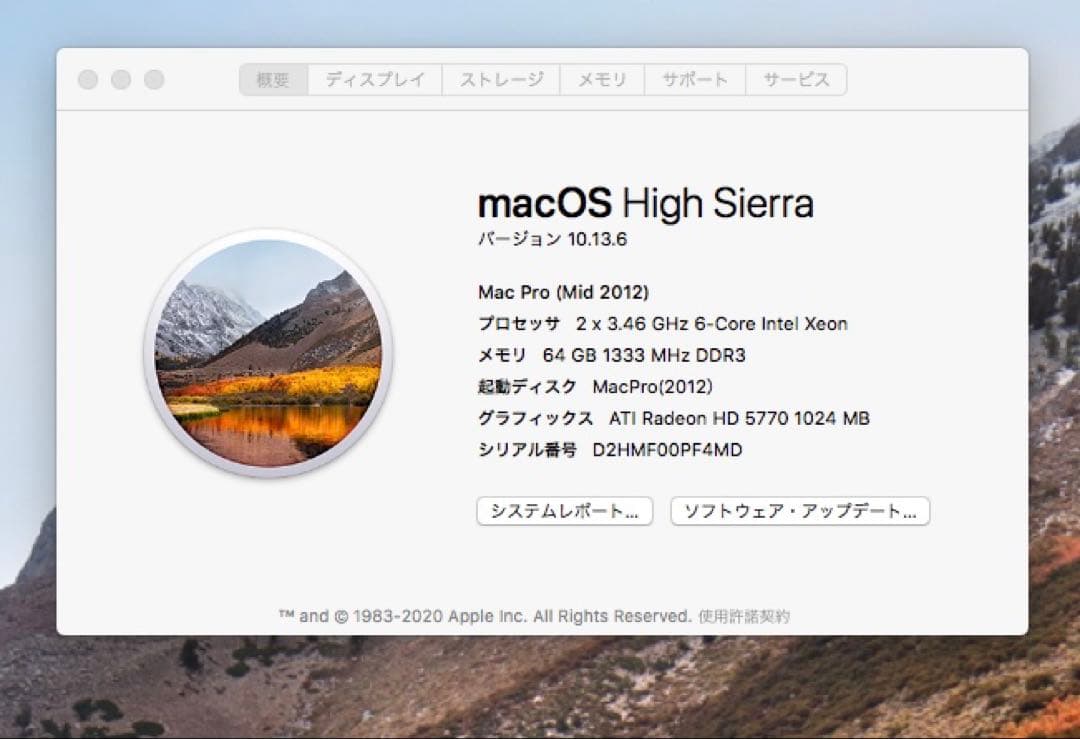Open the サポート tab
Image resolution: width=1080 pixels, height=739 pixels.
(695, 79)
